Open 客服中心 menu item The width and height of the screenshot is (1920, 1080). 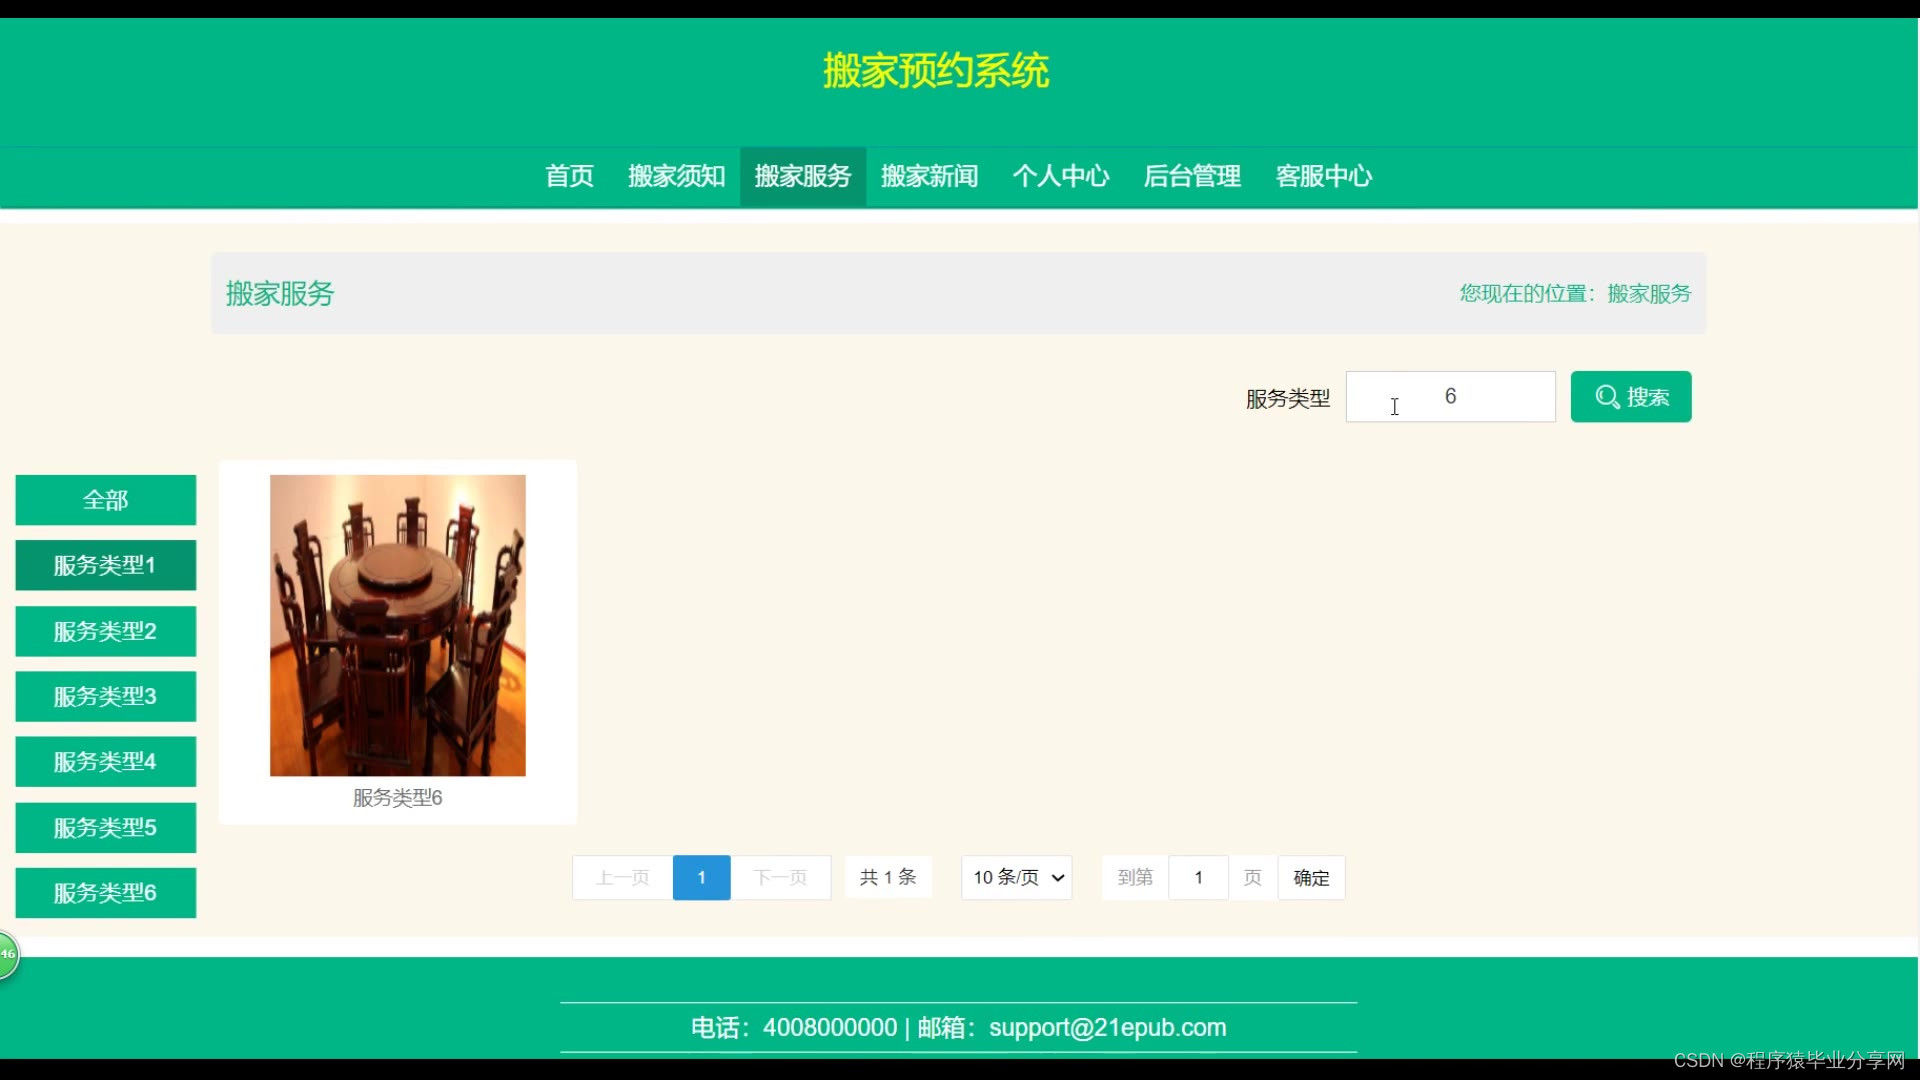(1323, 176)
